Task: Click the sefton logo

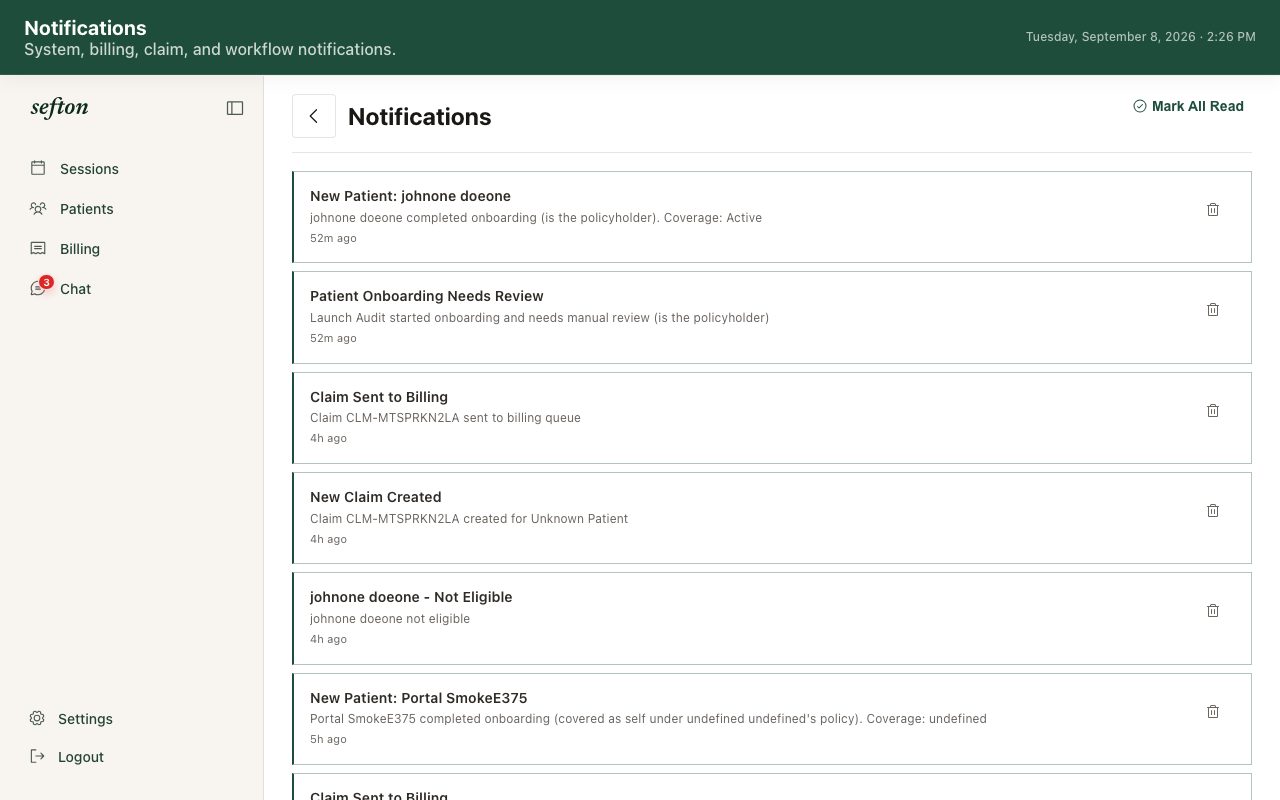Action: 59,108
